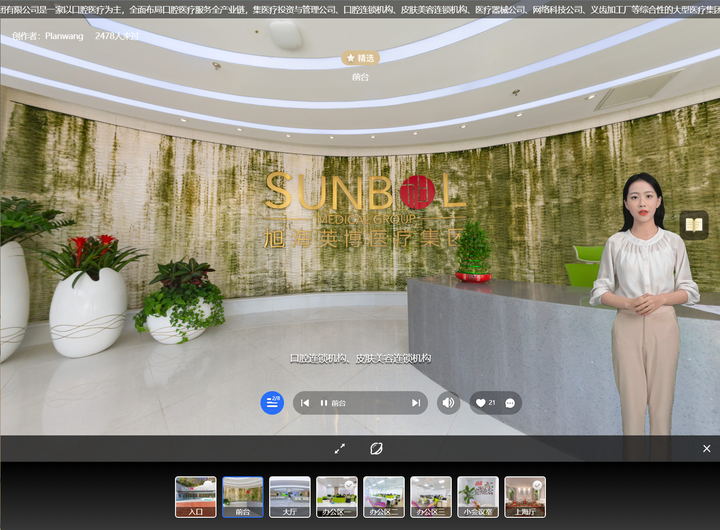Viewport: 720px width, 530px height.
Task: Click the virtual guide woman
Action: click(x=645, y=303)
